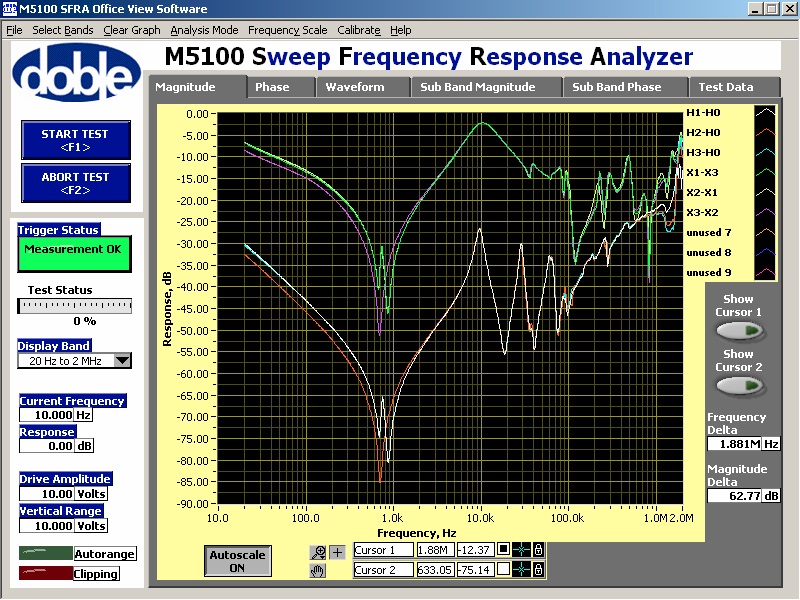Click the START TEST button

tap(76, 140)
